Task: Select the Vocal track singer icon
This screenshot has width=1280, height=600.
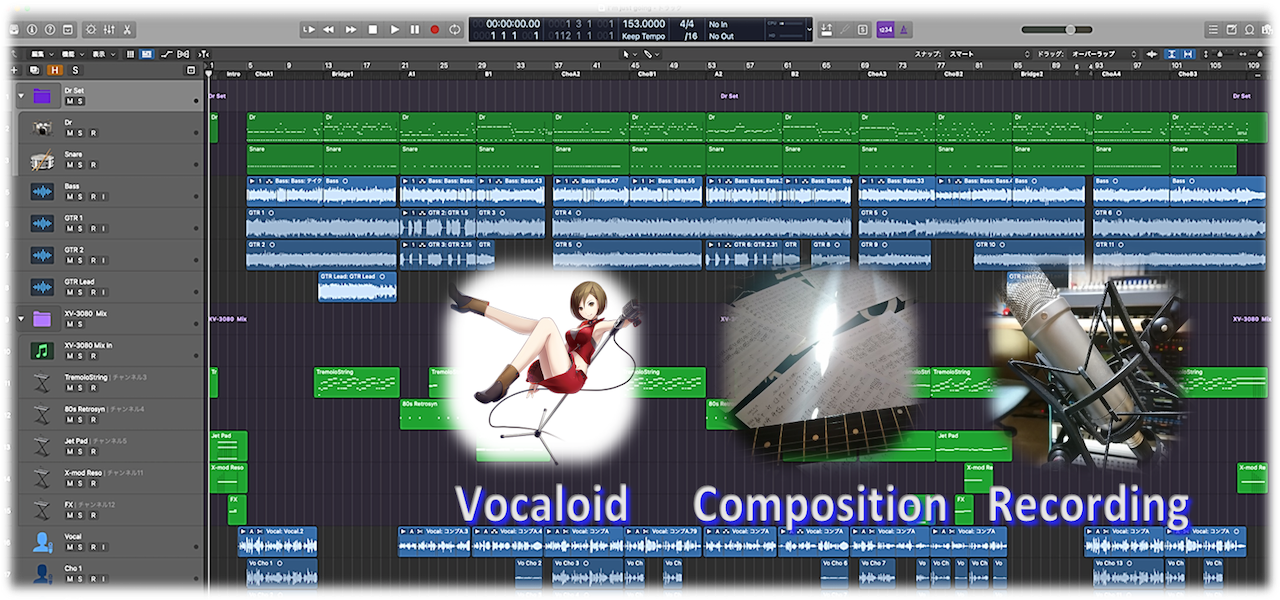Action: coord(42,542)
